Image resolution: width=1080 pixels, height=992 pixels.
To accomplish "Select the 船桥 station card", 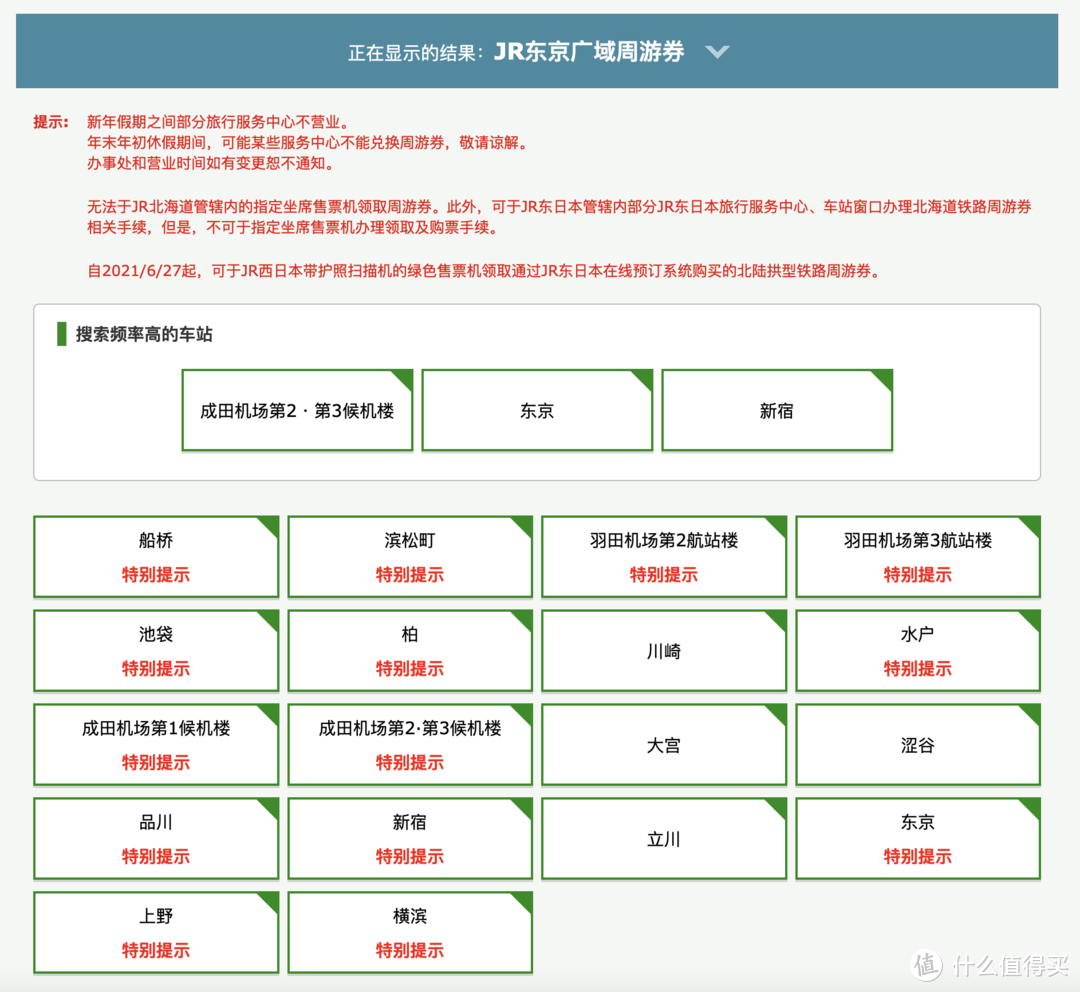I will coord(156,557).
